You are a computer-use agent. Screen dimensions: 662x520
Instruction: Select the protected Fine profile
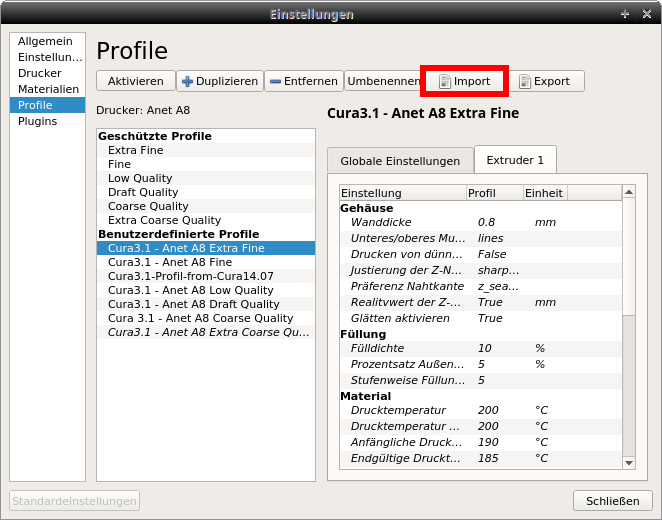(x=206, y=164)
